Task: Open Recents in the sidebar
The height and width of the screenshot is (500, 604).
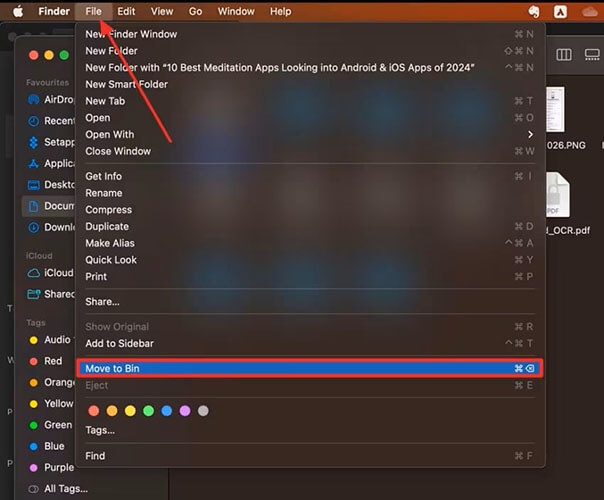Action: [x=50, y=121]
